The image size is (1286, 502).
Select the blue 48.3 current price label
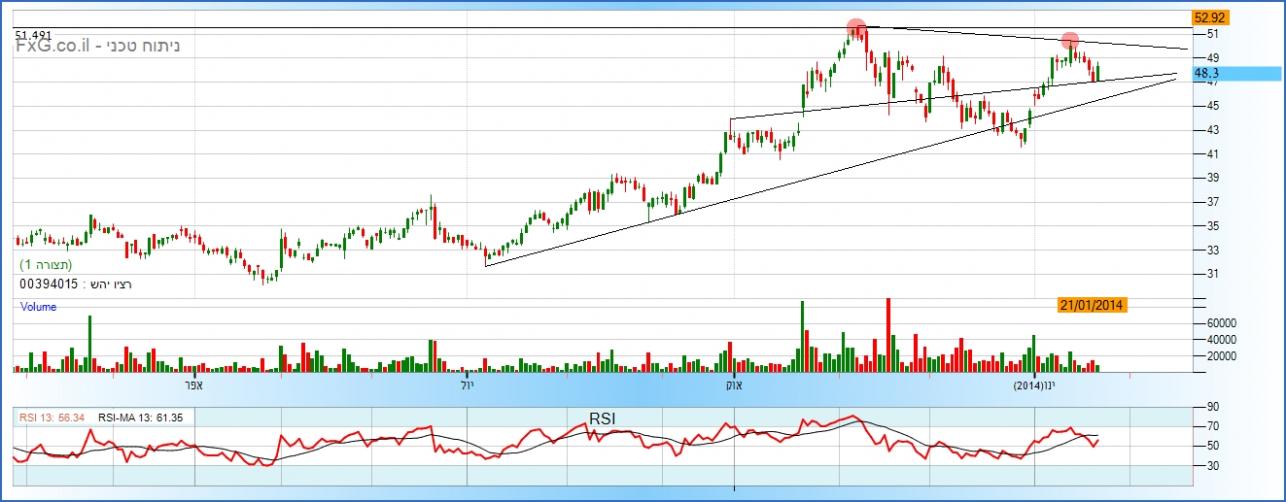1207,74
